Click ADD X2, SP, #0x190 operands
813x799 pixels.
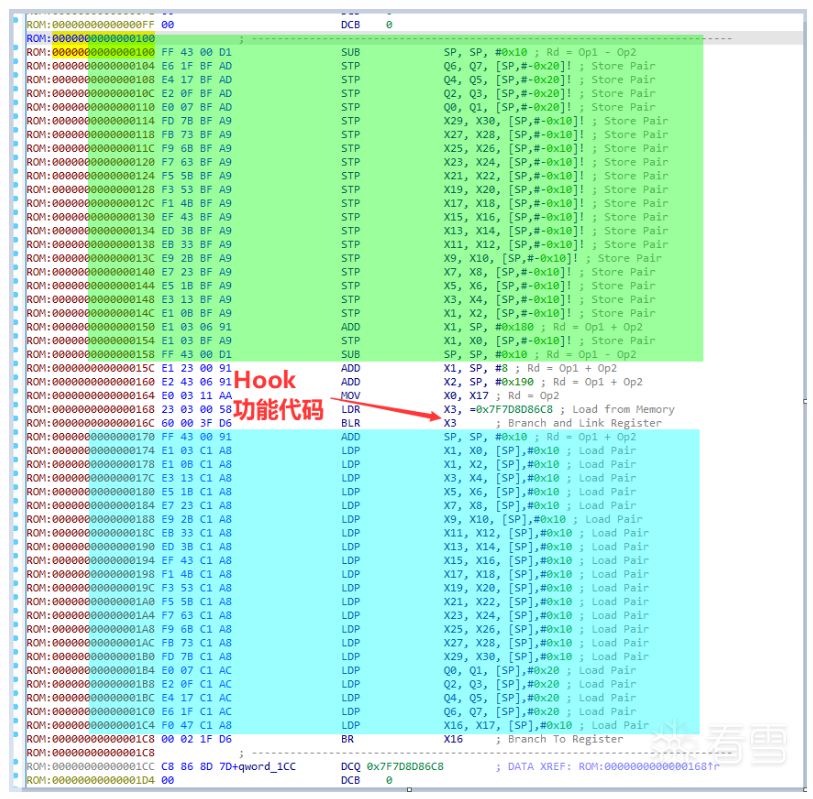[x=488, y=382]
